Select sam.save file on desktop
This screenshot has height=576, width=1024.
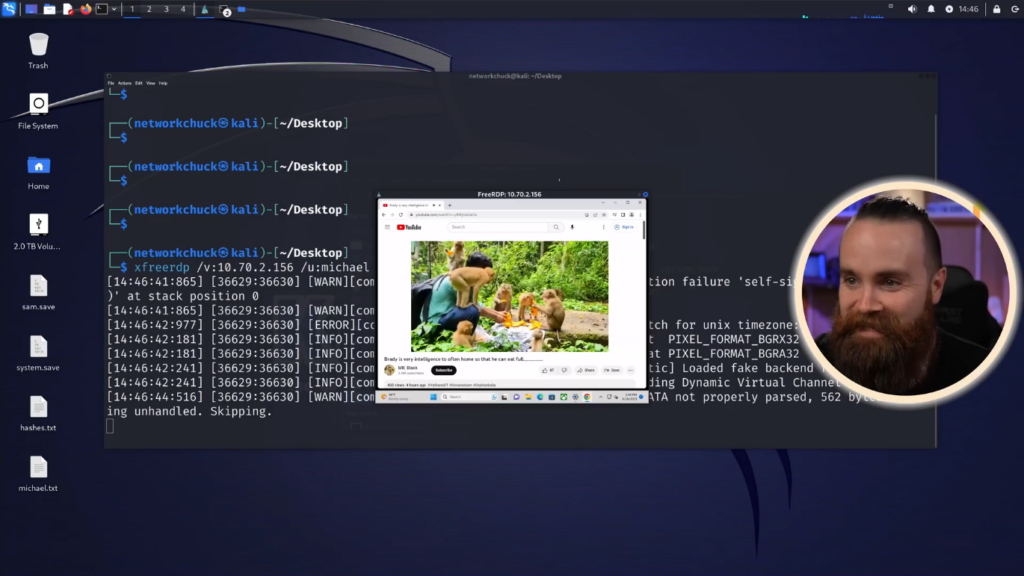[x=38, y=293]
